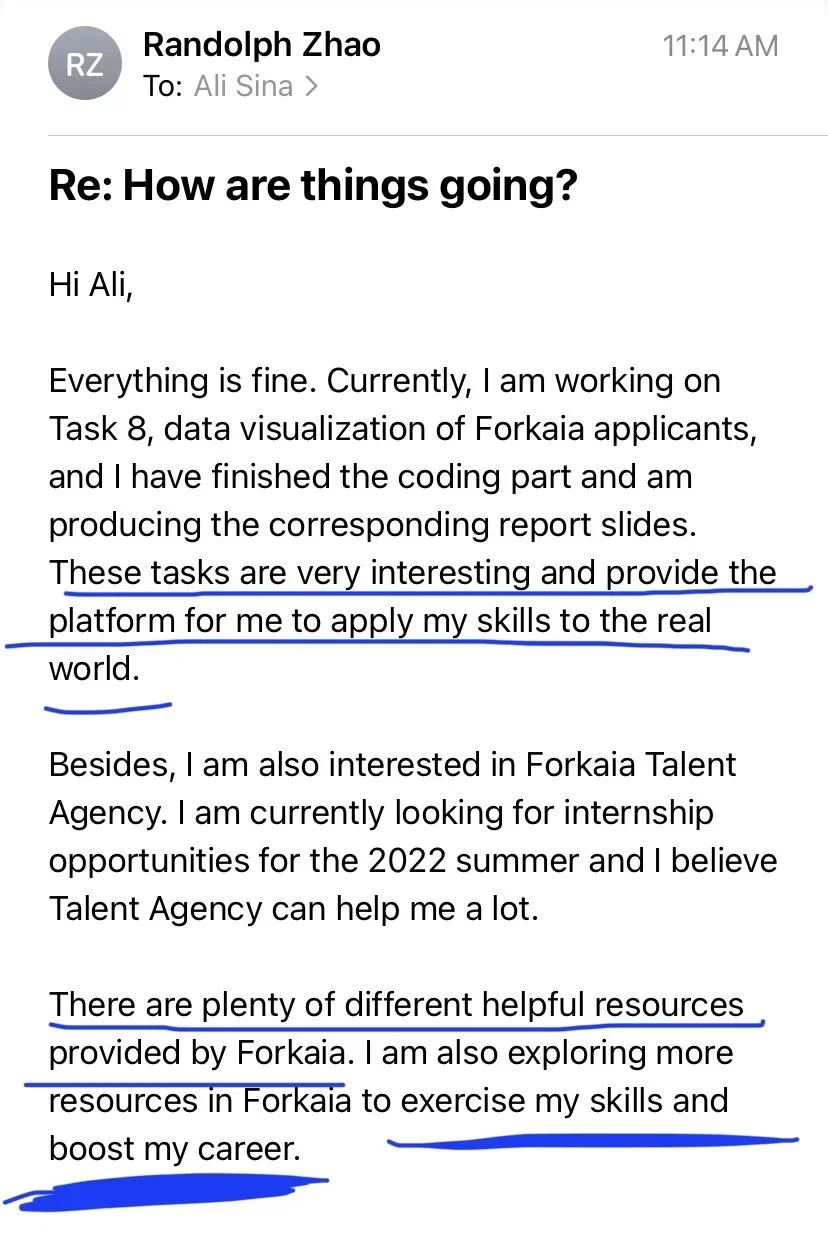
Task: Click underlined "There are plenty of different" line
Action: coord(396,1005)
